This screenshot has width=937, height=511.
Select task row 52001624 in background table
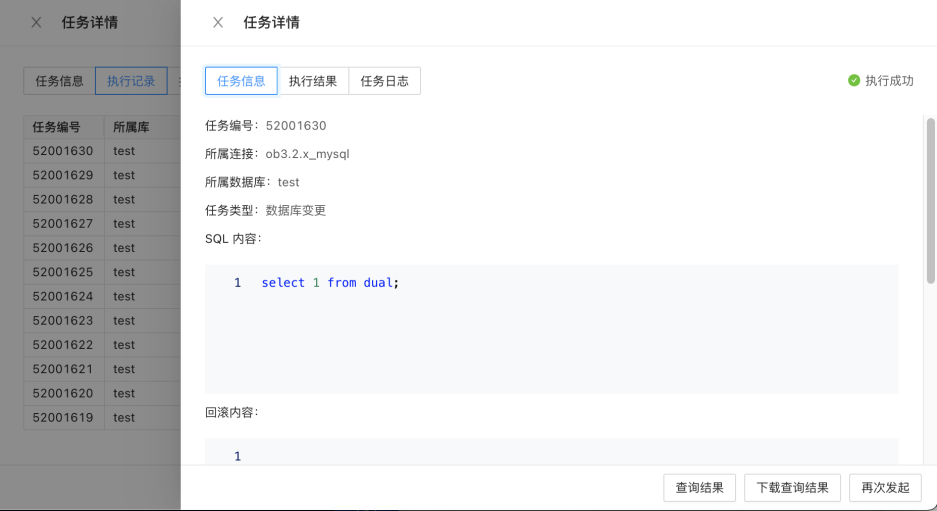(102, 296)
